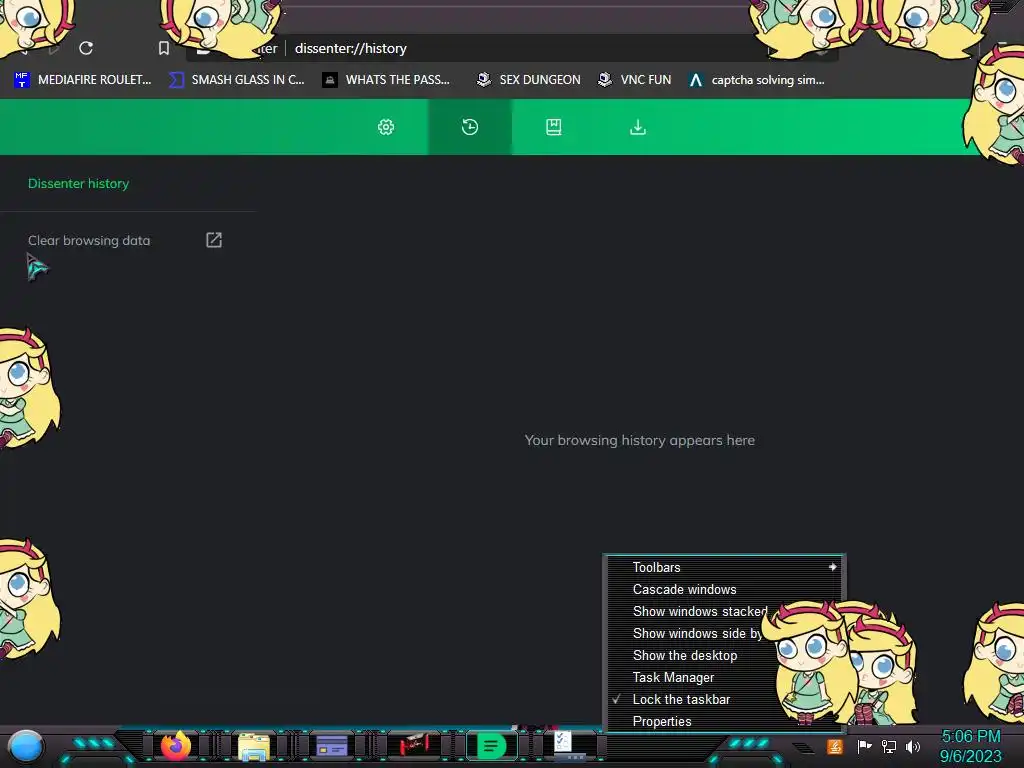Open the purple window app in taskbar
Screen dimensions: 1024x768
point(332,746)
